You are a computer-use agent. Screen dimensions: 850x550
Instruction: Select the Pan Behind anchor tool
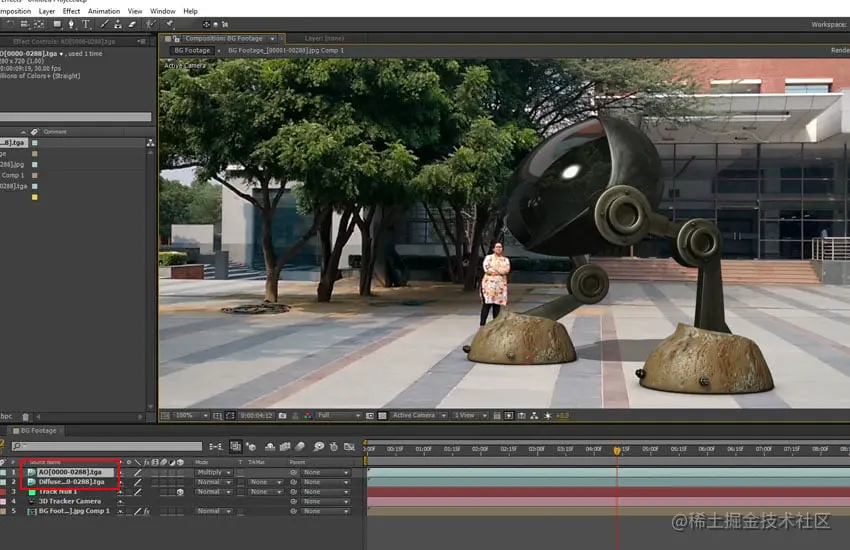pos(39,24)
